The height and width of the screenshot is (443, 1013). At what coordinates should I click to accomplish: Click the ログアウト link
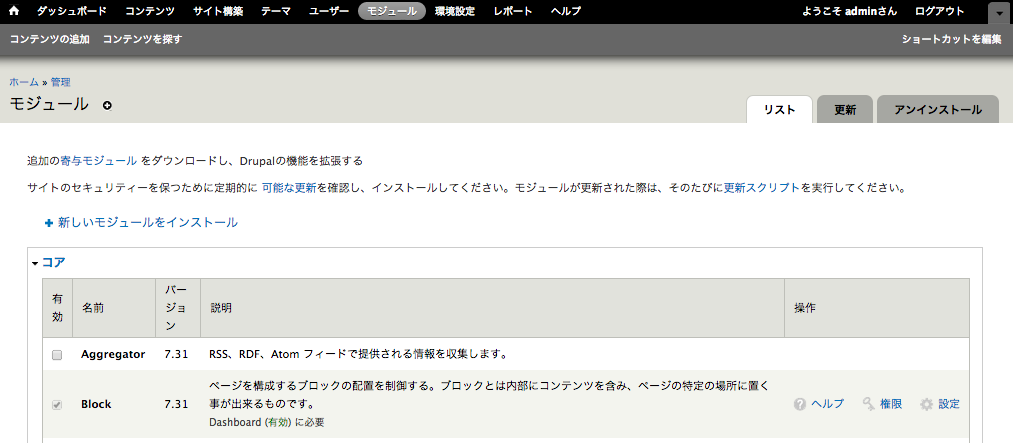click(x=940, y=11)
